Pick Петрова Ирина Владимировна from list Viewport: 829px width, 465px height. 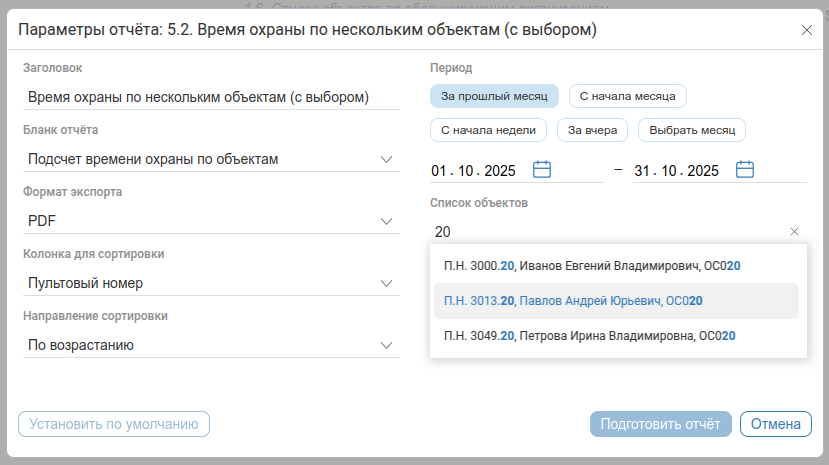point(590,336)
